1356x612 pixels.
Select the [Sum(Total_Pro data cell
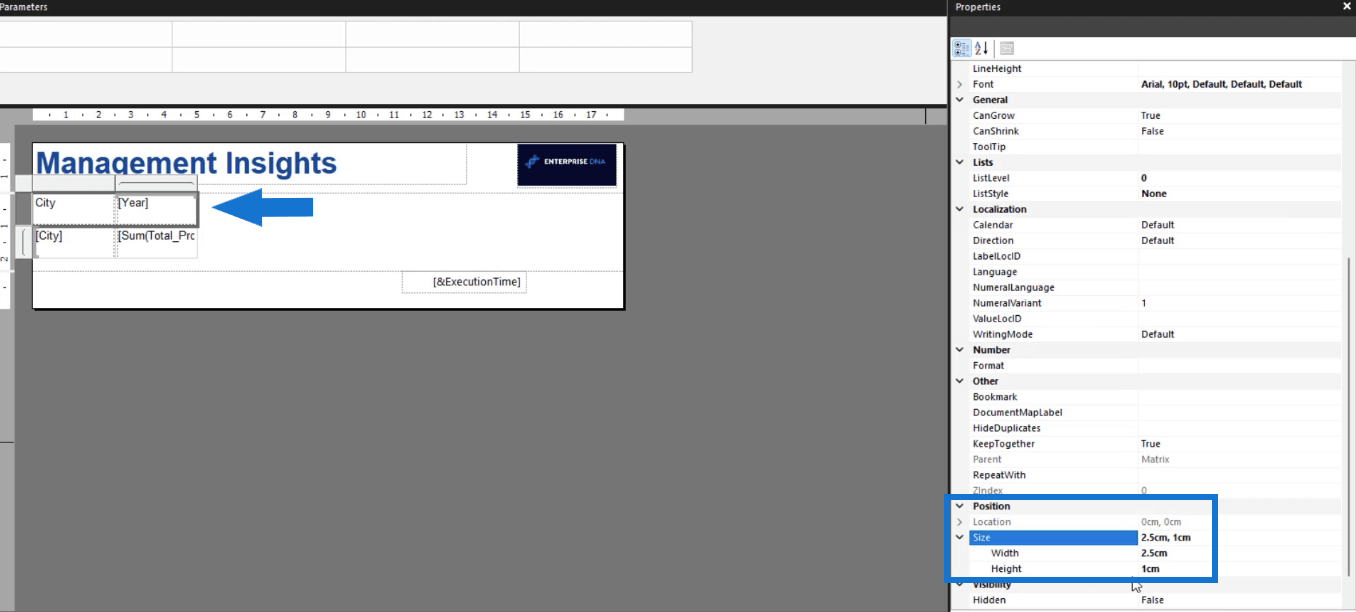[156, 242]
